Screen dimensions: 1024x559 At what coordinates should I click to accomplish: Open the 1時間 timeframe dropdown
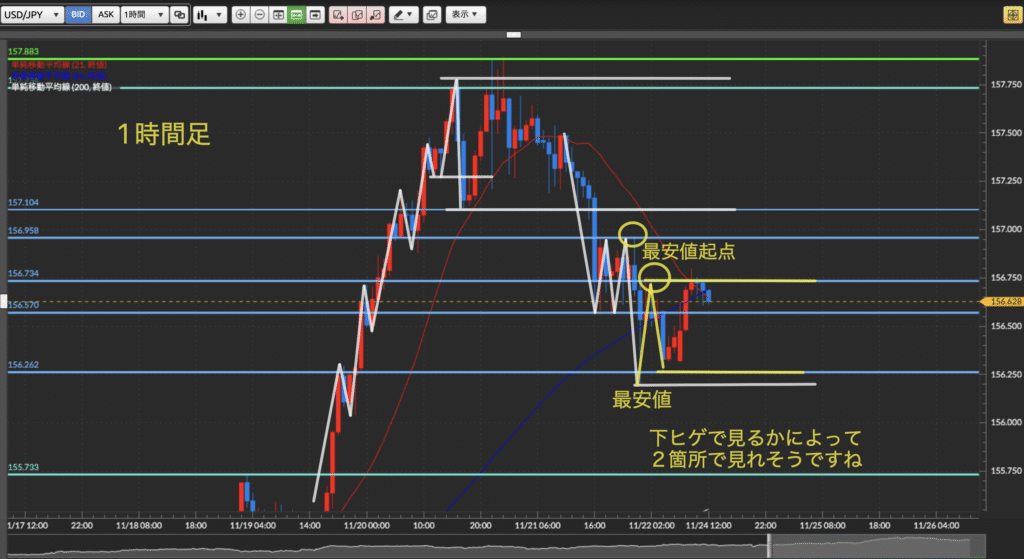pos(144,16)
